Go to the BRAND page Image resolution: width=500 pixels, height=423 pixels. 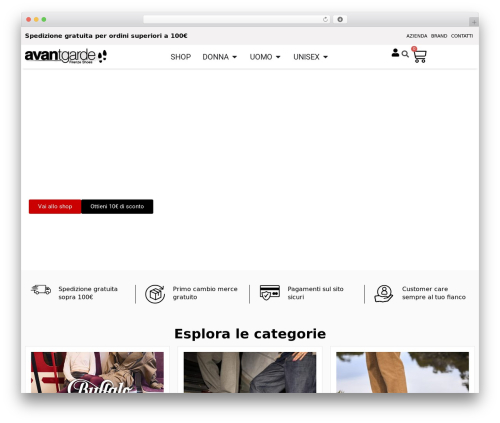click(439, 36)
